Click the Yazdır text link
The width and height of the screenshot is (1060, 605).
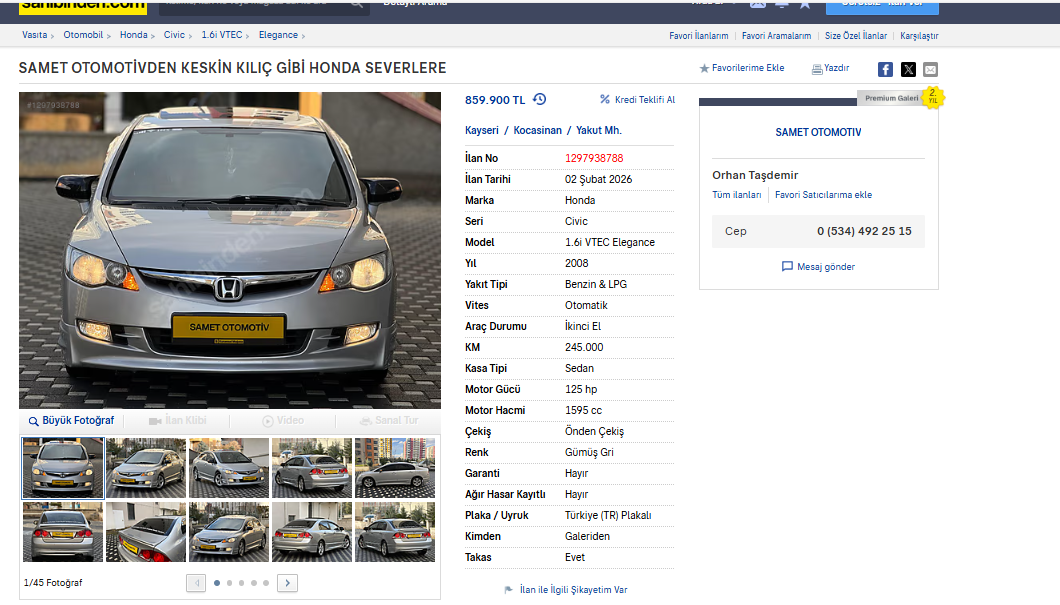[x=836, y=68]
